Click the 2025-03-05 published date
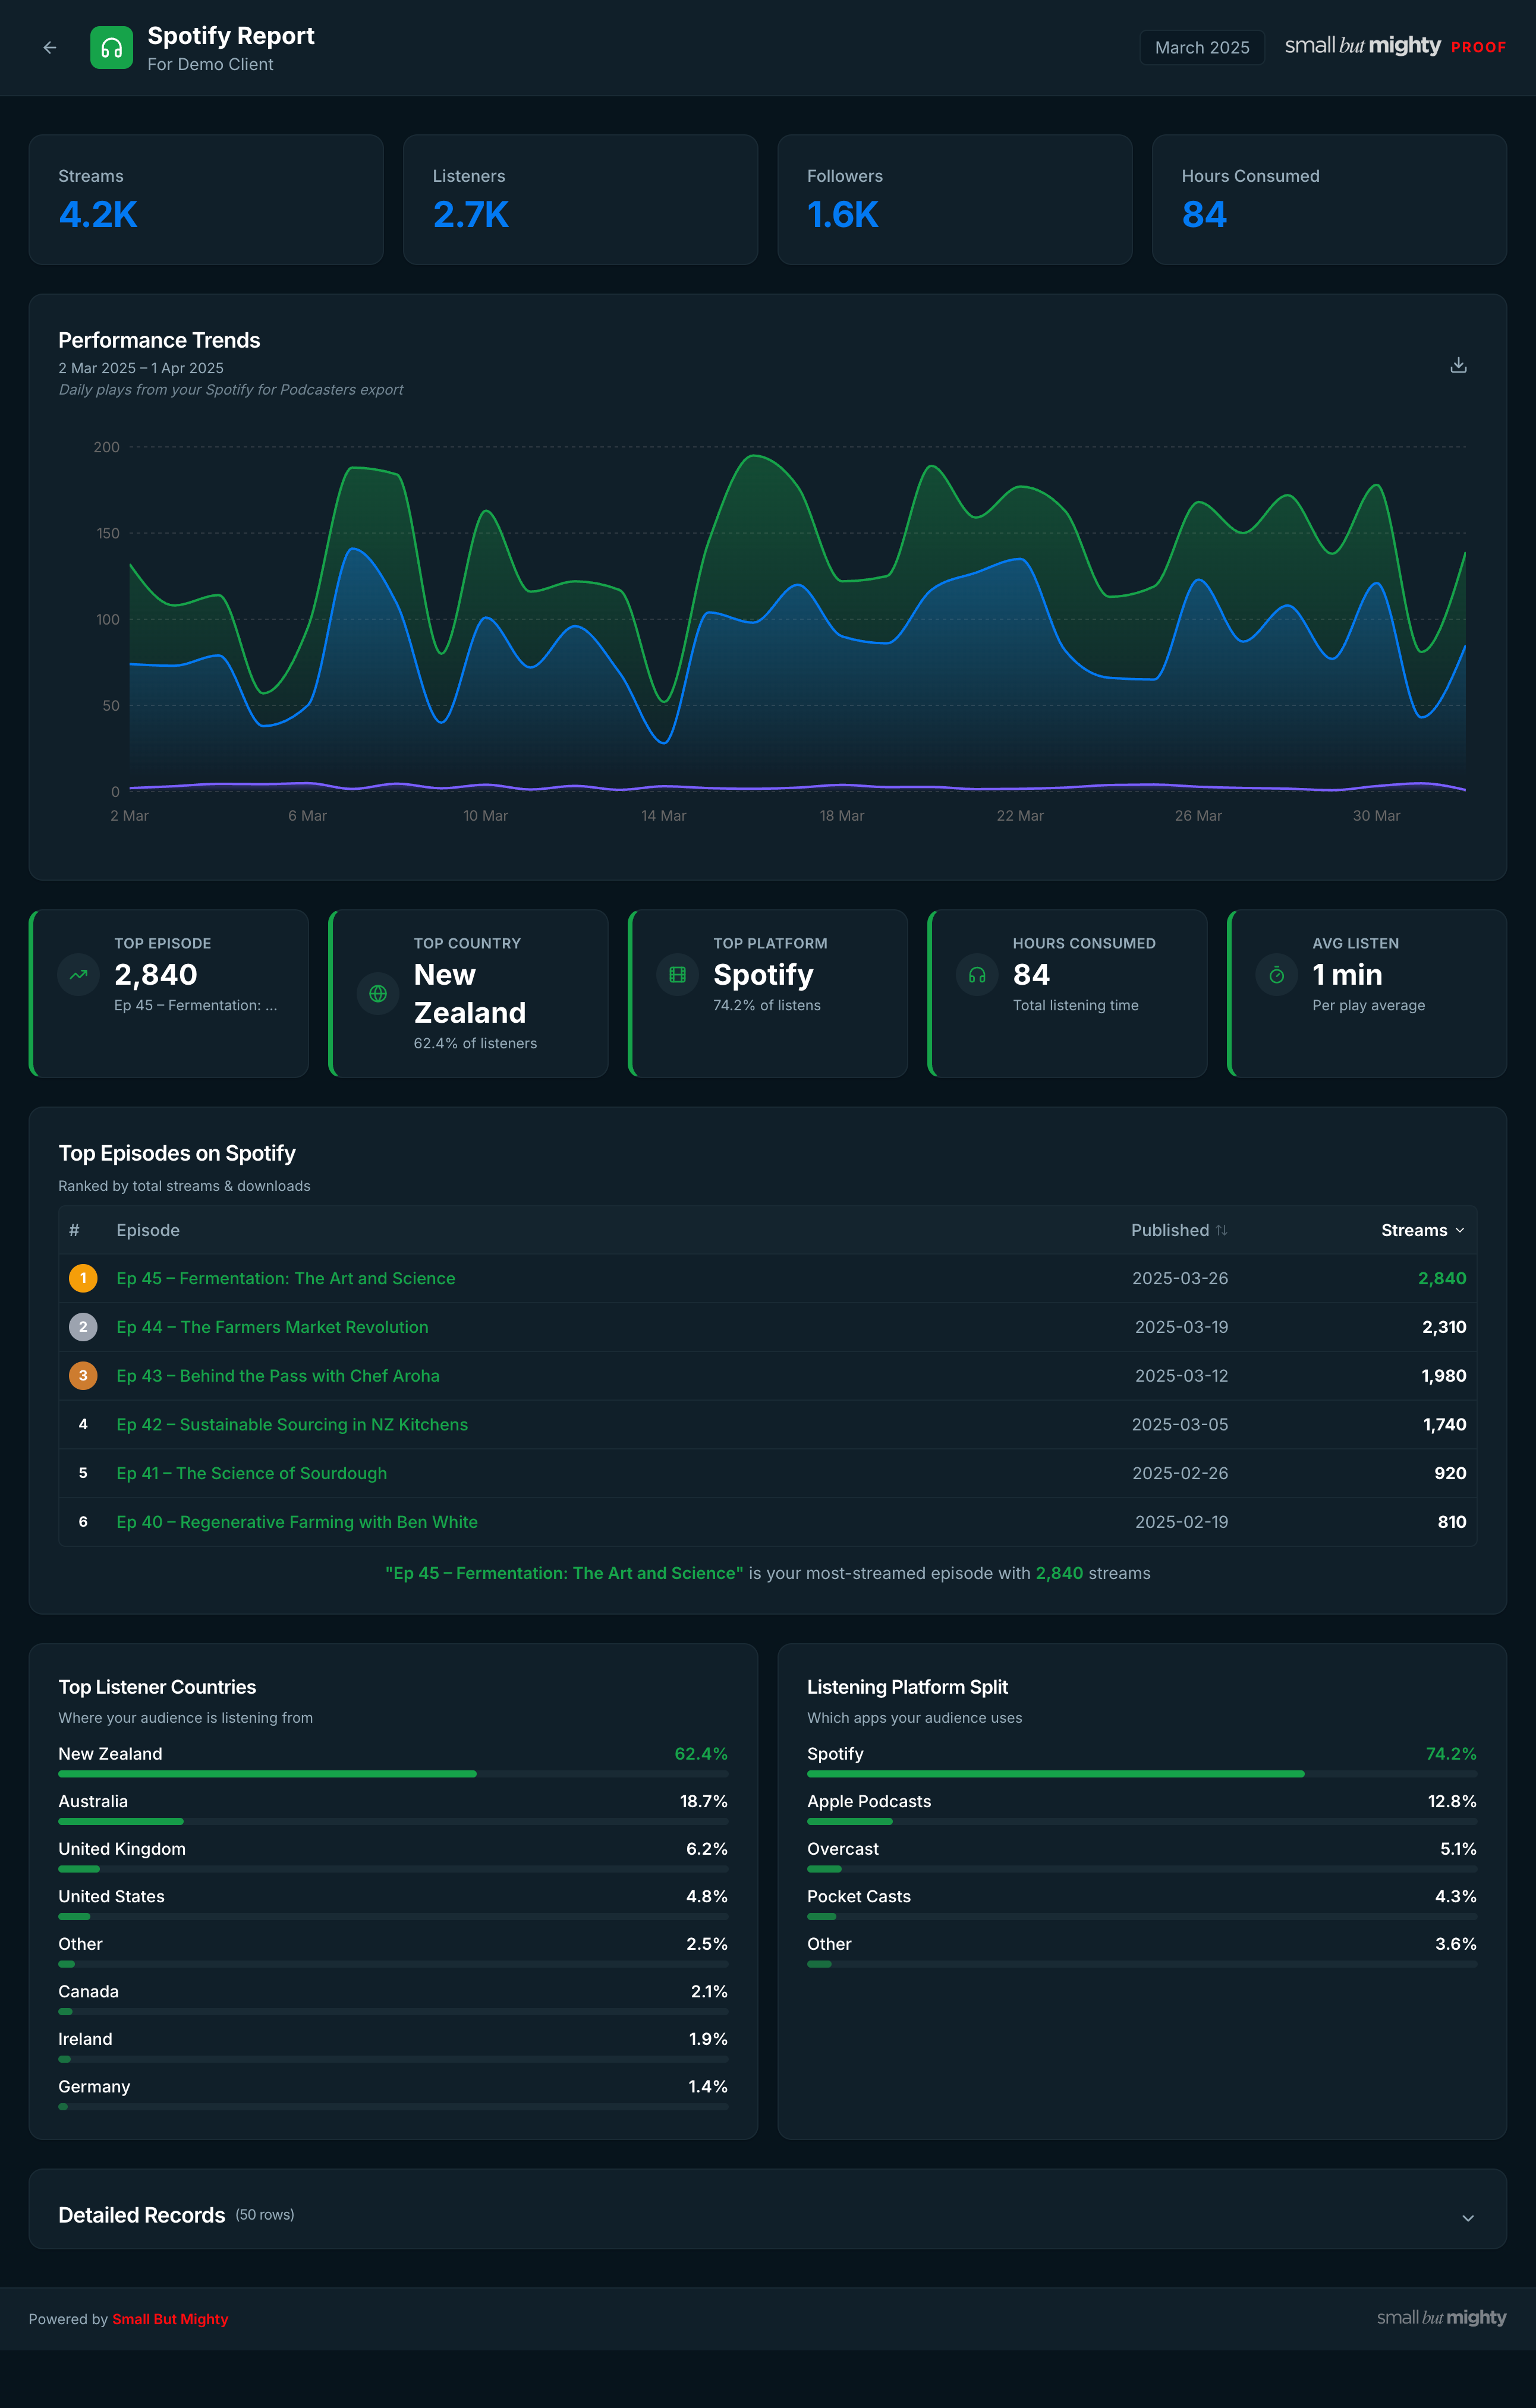The image size is (1536, 2408). (1180, 1424)
